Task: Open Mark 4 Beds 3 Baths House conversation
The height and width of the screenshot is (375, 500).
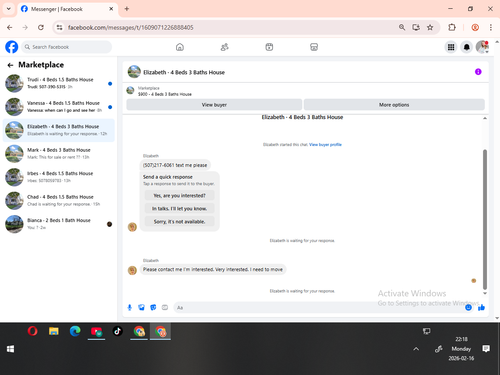Action: (x=59, y=154)
